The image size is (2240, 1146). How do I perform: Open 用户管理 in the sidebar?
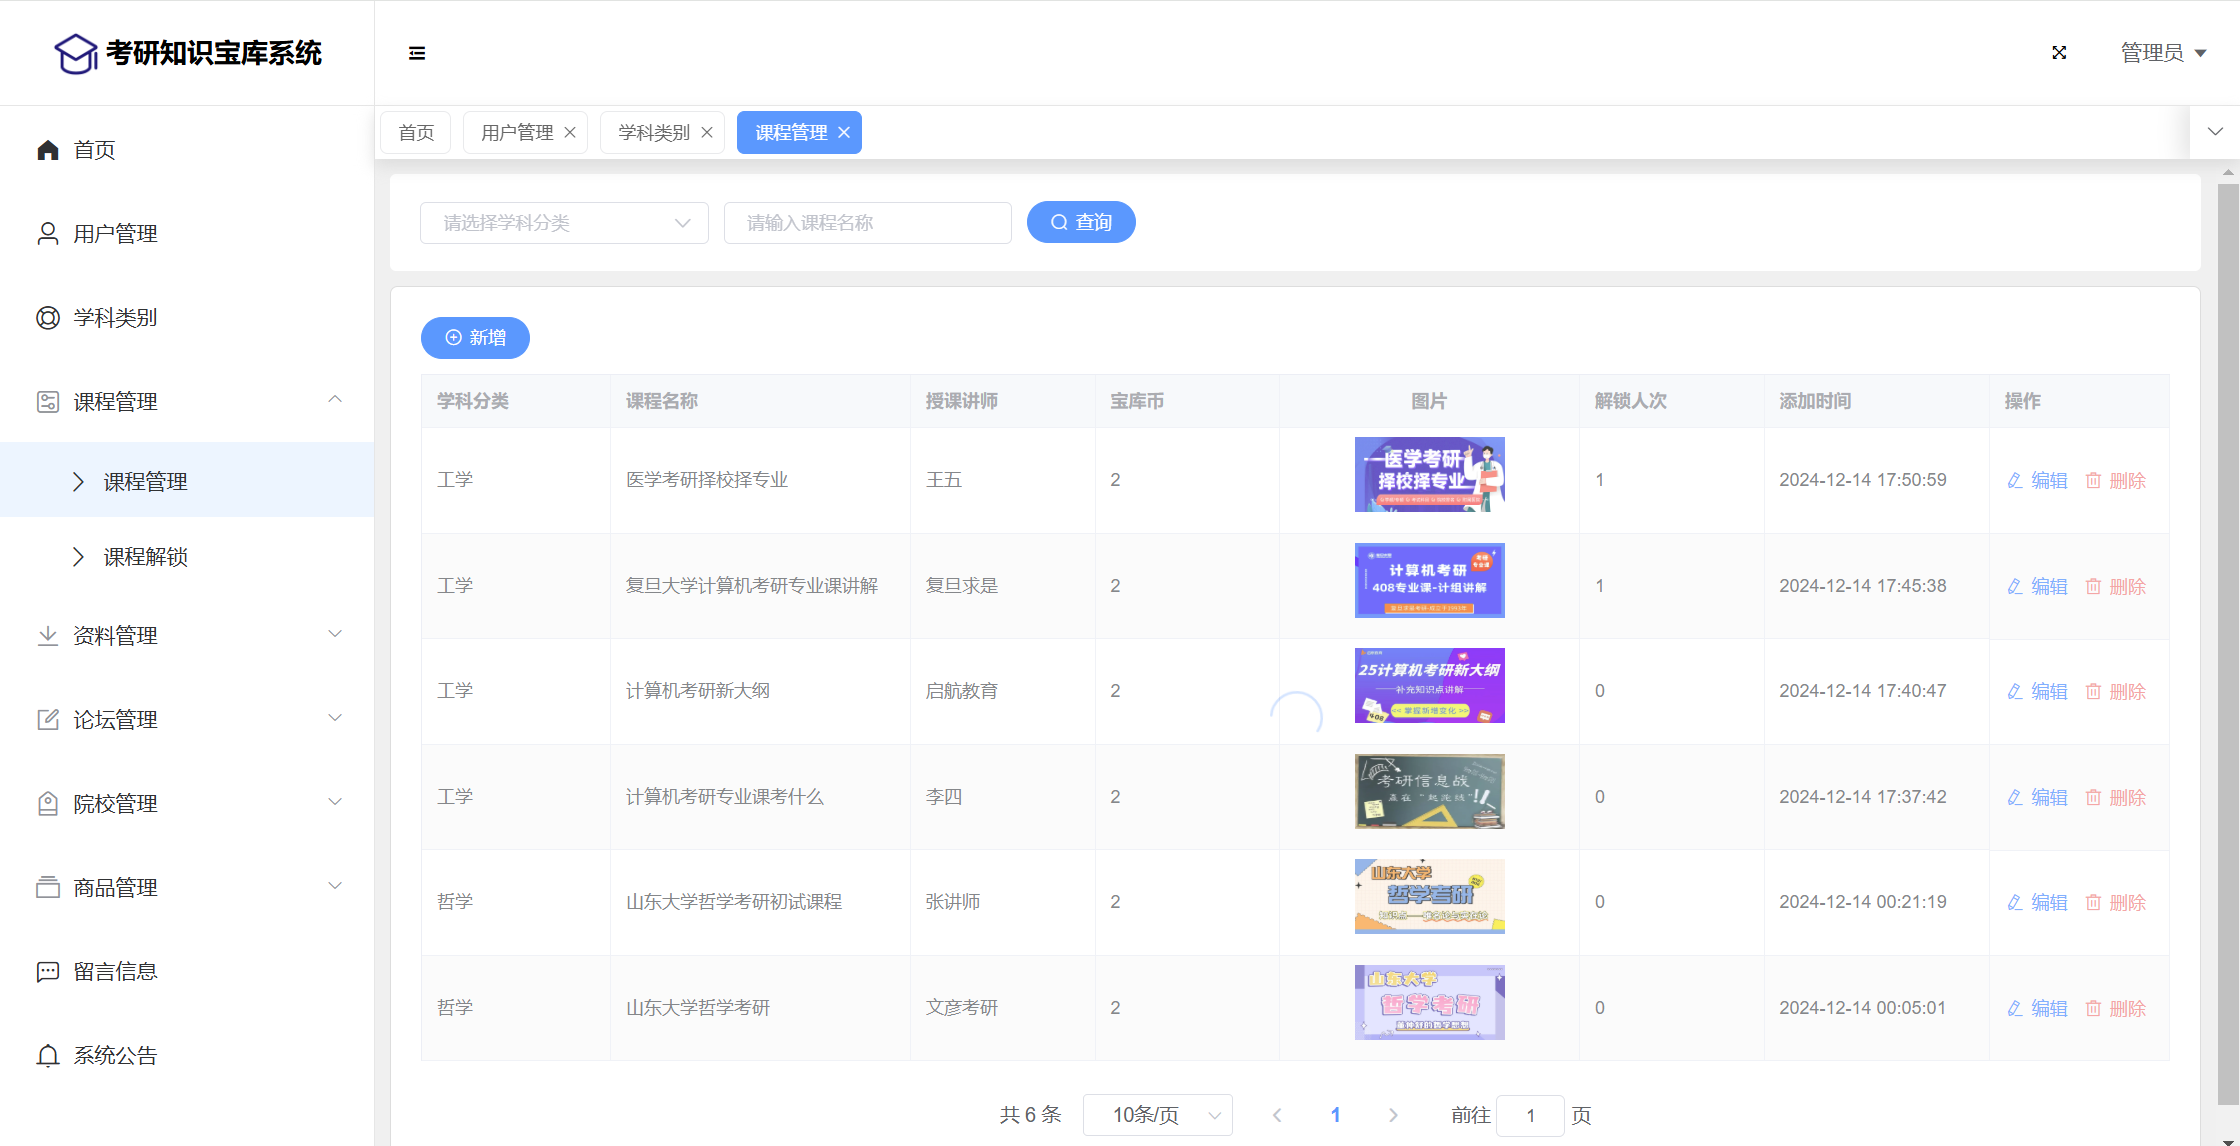115,234
